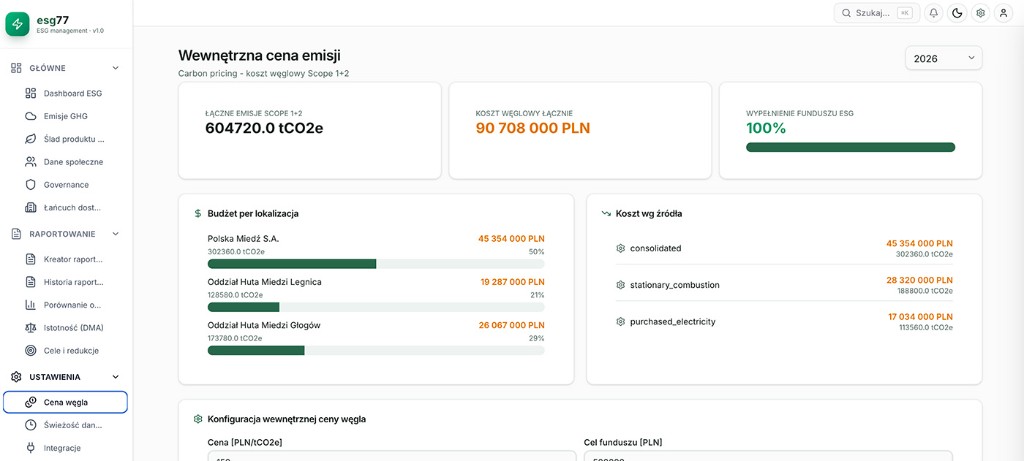Image resolution: width=1024 pixels, height=461 pixels.
Task: Click the dollar icon by Budżet per lokalizacja
Action: (x=198, y=214)
